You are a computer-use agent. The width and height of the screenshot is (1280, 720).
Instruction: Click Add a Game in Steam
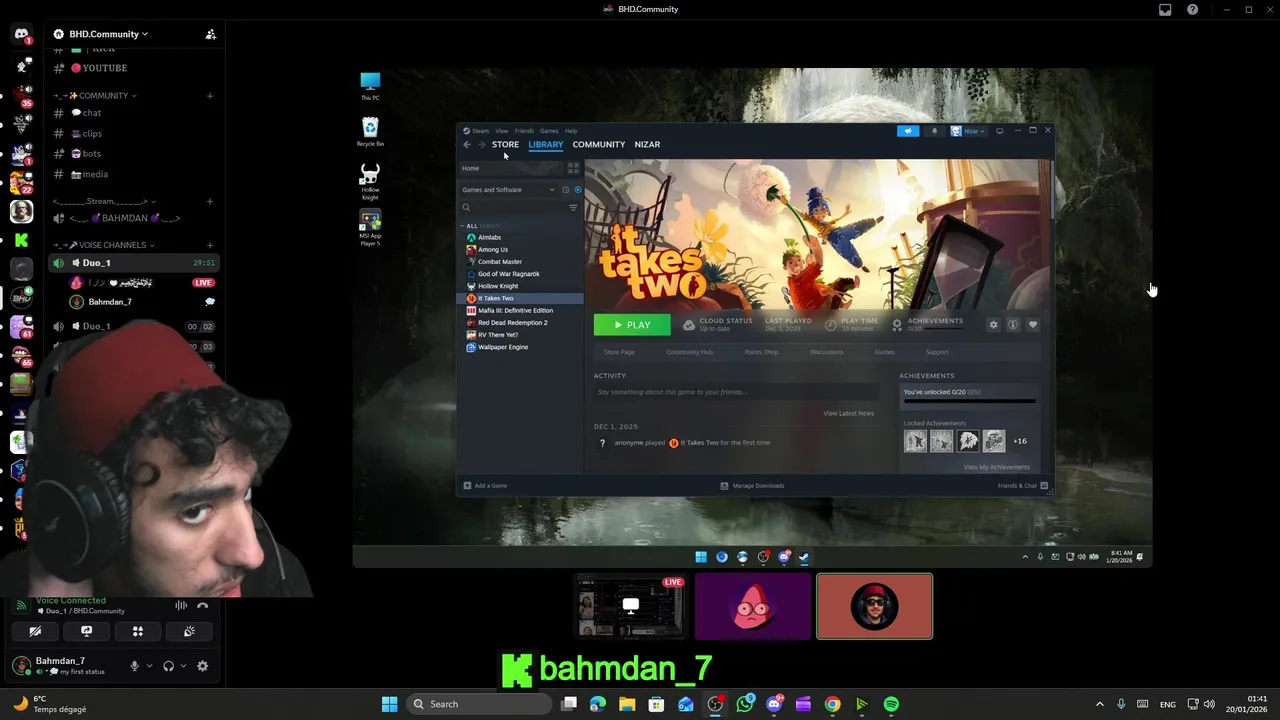point(485,486)
